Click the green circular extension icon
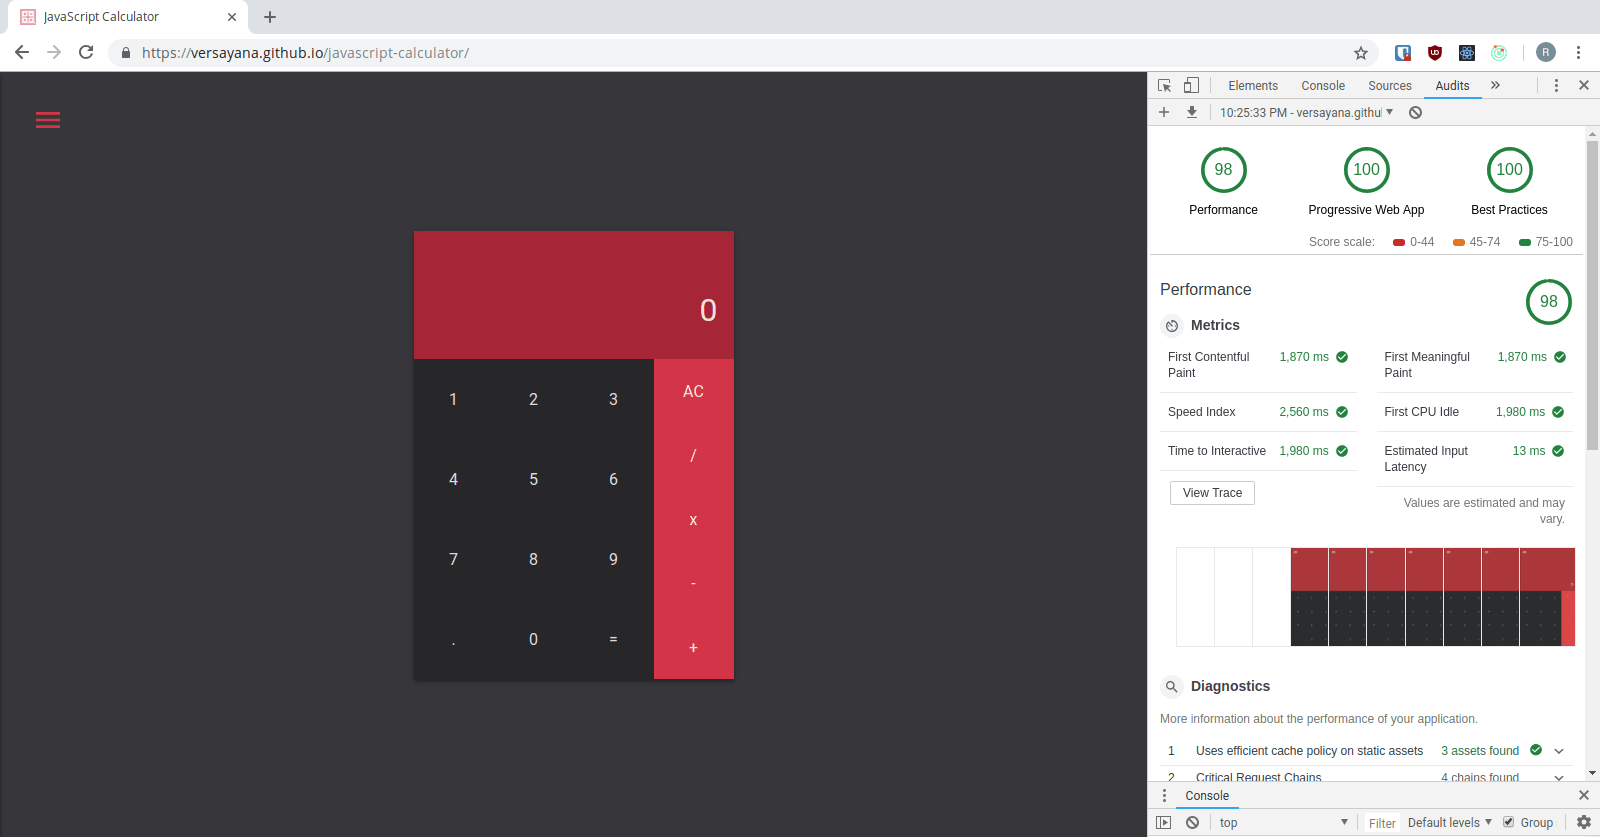The width and height of the screenshot is (1600, 837). point(1499,53)
